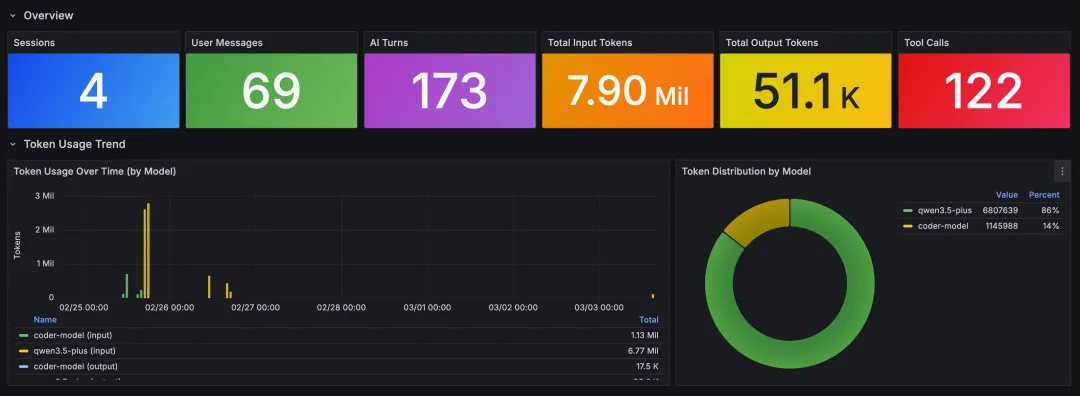Click the tallest yellow bar in chart
Viewport: 1080px width, 396px height.
pyautogui.click(x=148, y=250)
